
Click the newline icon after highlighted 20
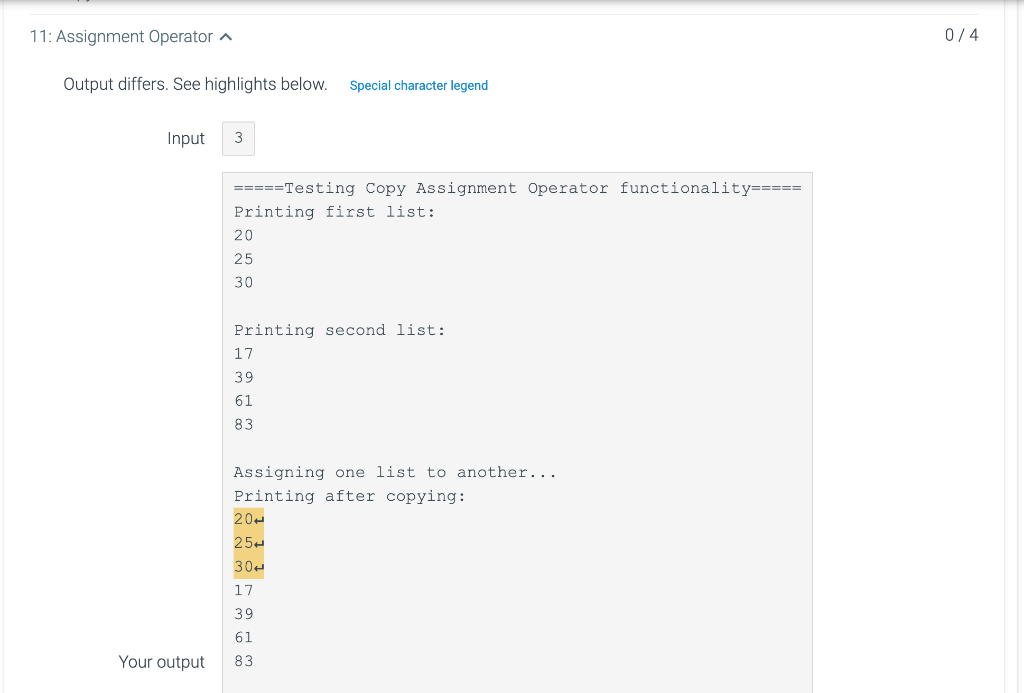(x=258, y=519)
